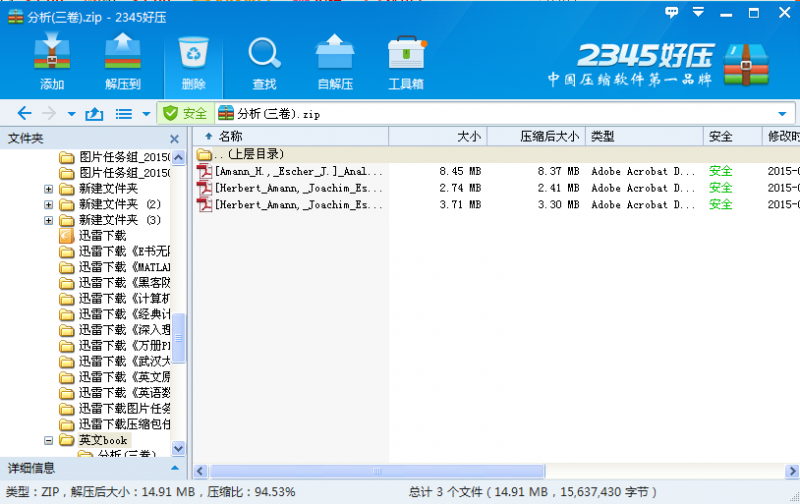Click the folder tree scroll down arrow
Image resolution: width=800 pixels, height=504 pixels.
click(x=179, y=448)
